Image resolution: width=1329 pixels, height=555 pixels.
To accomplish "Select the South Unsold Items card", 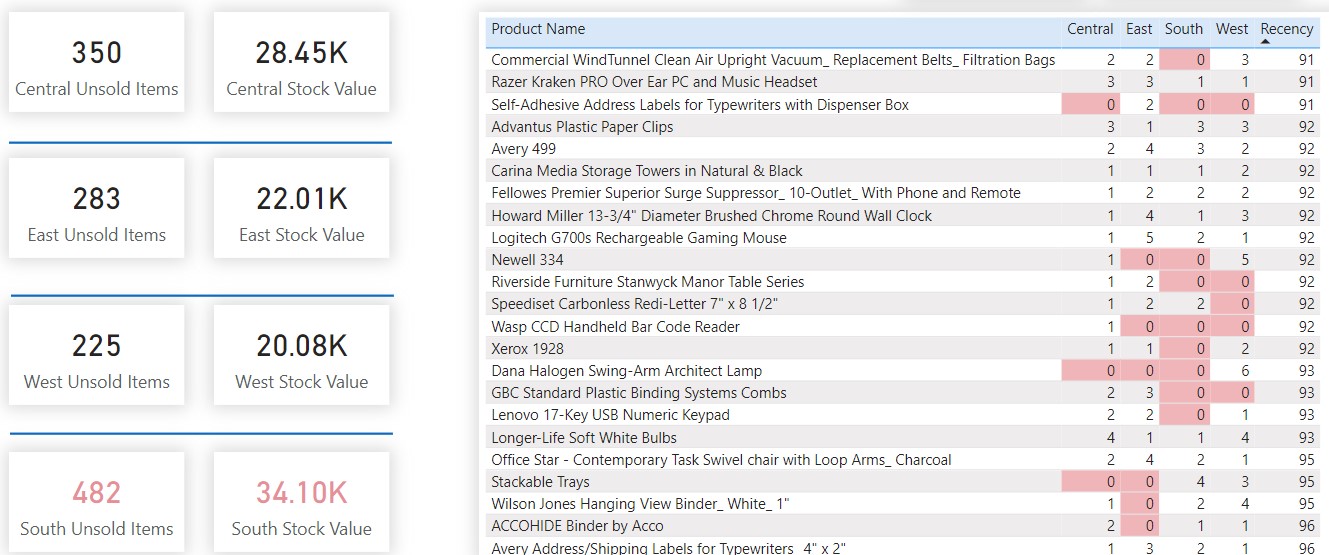I will tap(97, 502).
